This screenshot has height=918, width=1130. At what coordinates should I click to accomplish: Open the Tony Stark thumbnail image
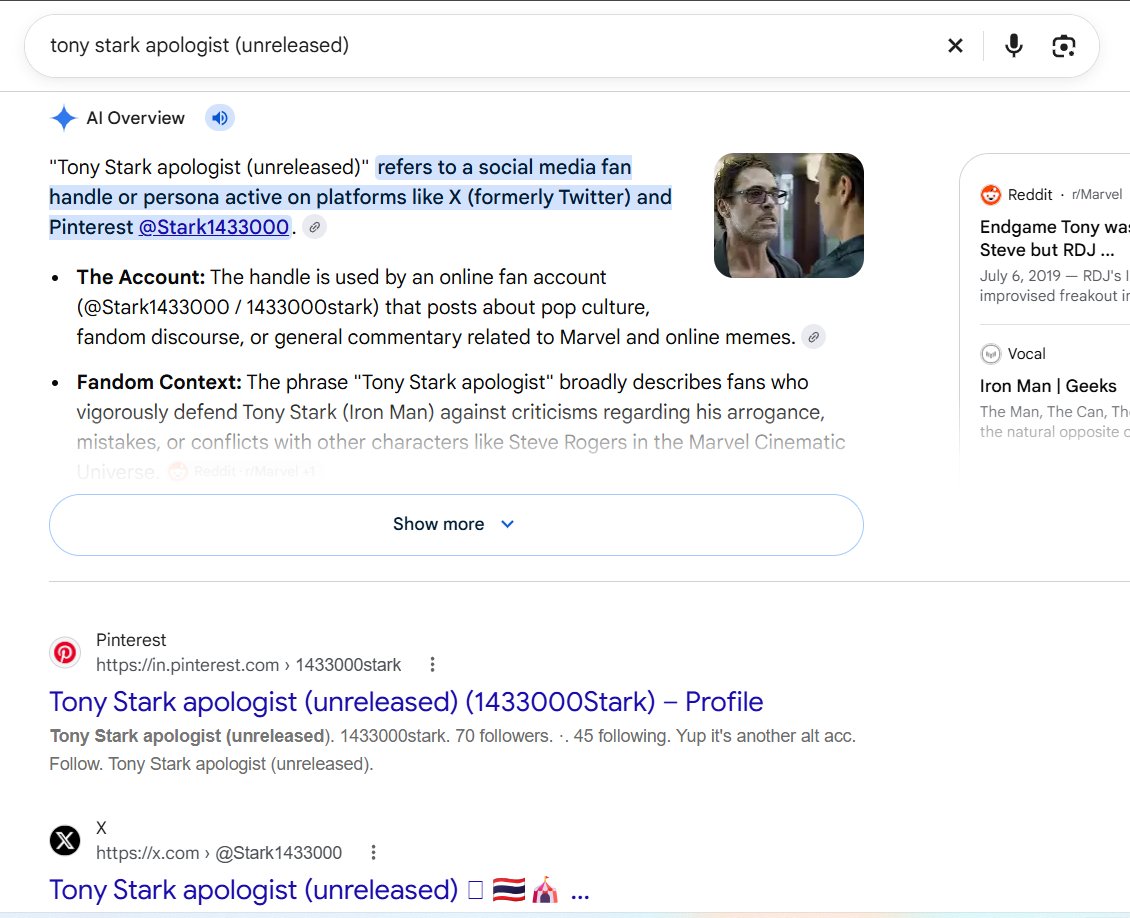tap(788, 215)
